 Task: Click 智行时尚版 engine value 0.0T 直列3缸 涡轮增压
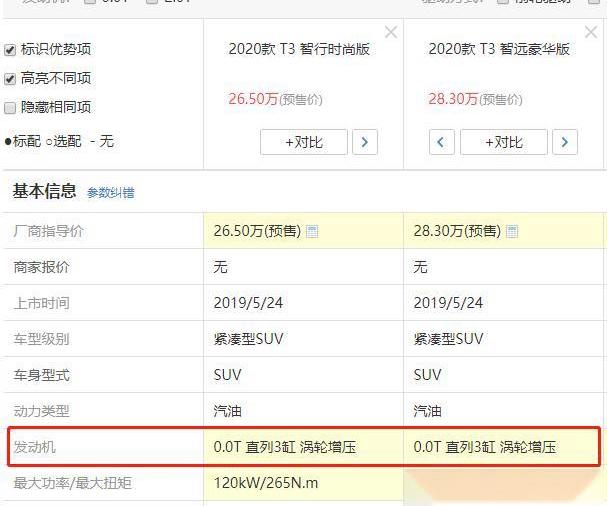point(285,447)
